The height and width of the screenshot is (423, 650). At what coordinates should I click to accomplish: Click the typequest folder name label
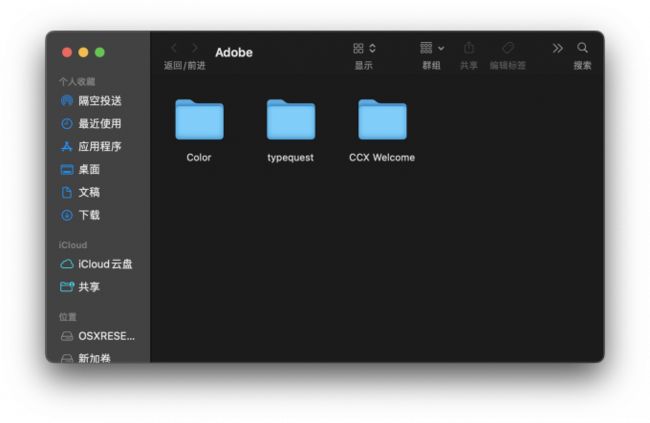click(x=291, y=158)
